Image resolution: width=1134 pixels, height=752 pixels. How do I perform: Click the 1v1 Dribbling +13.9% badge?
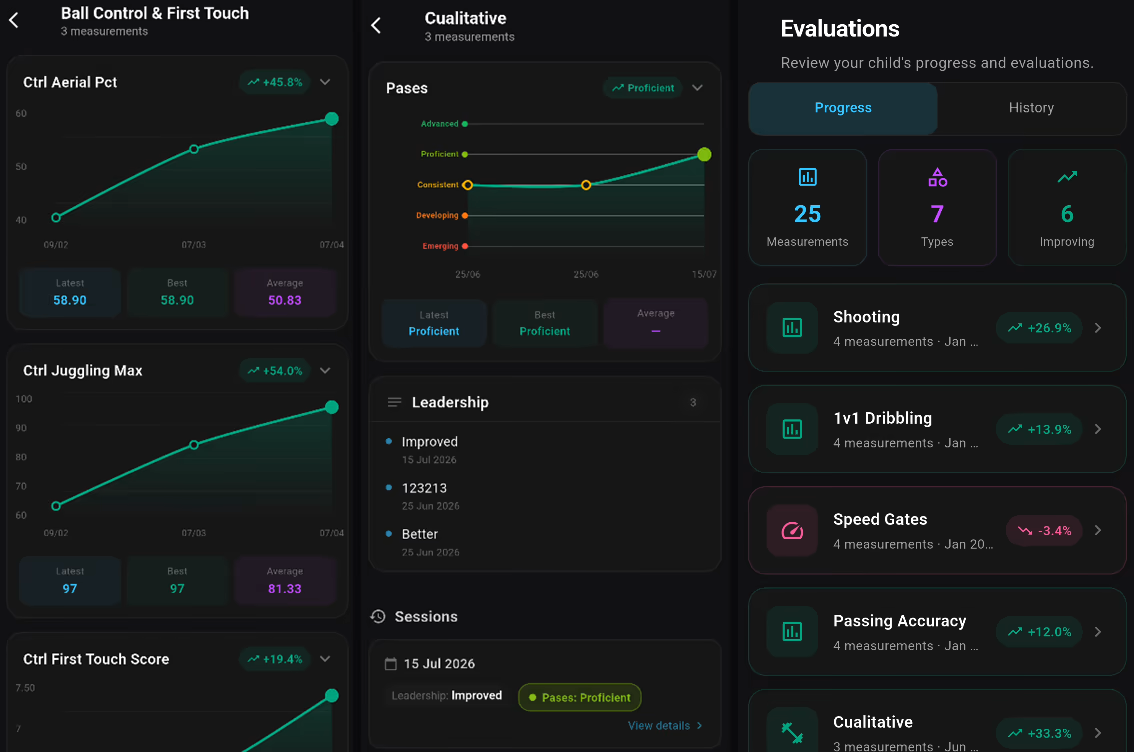tap(1039, 429)
